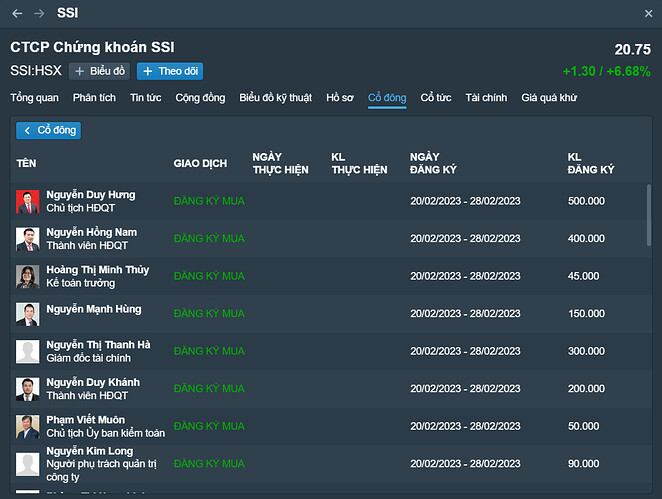Open Nguyễn Hồng Nam's name link

tap(92, 232)
